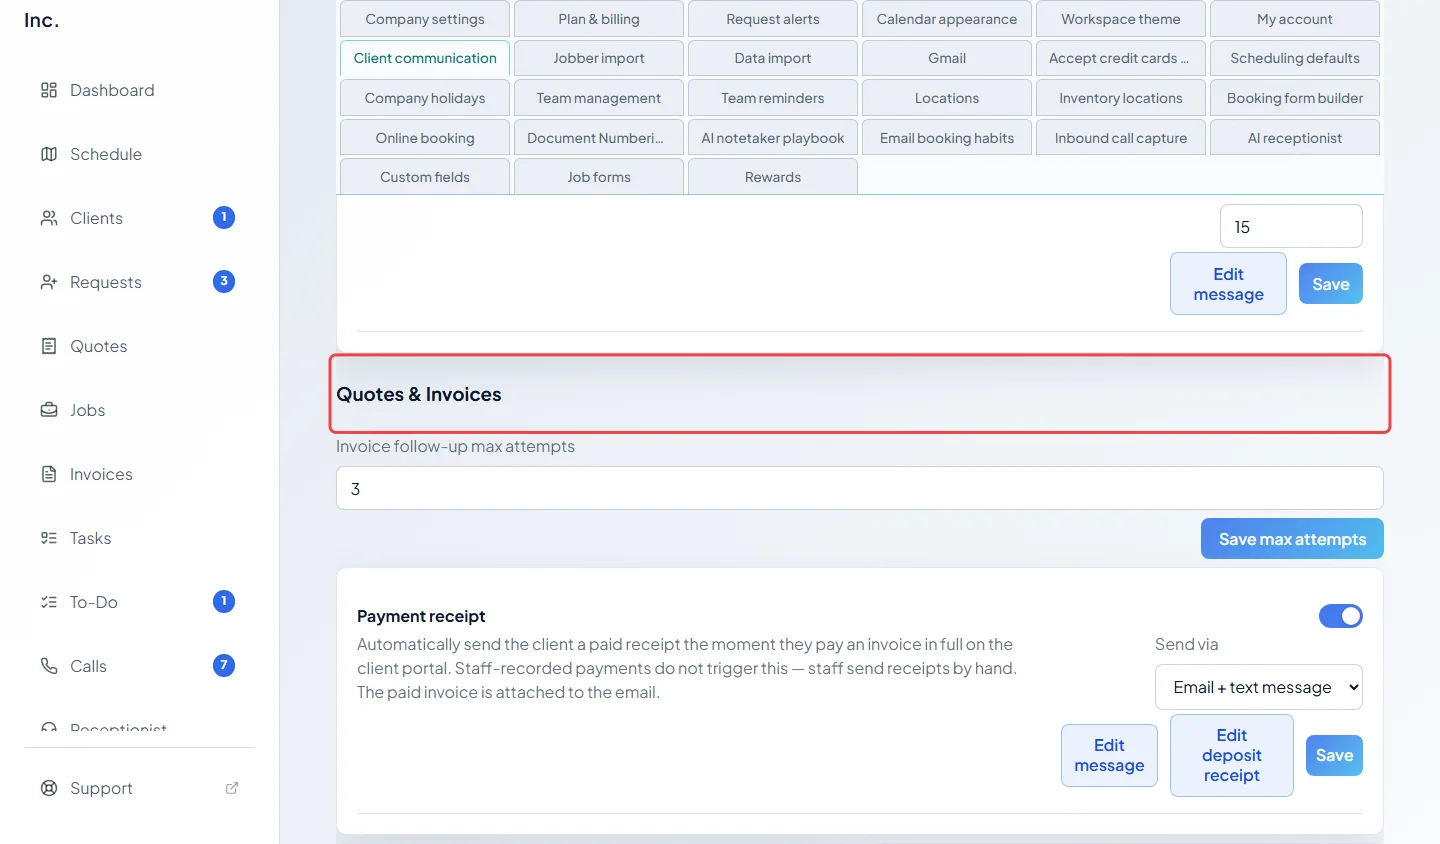Select the Client communication tab
Screen dimensions: 1440x844
click(425, 58)
